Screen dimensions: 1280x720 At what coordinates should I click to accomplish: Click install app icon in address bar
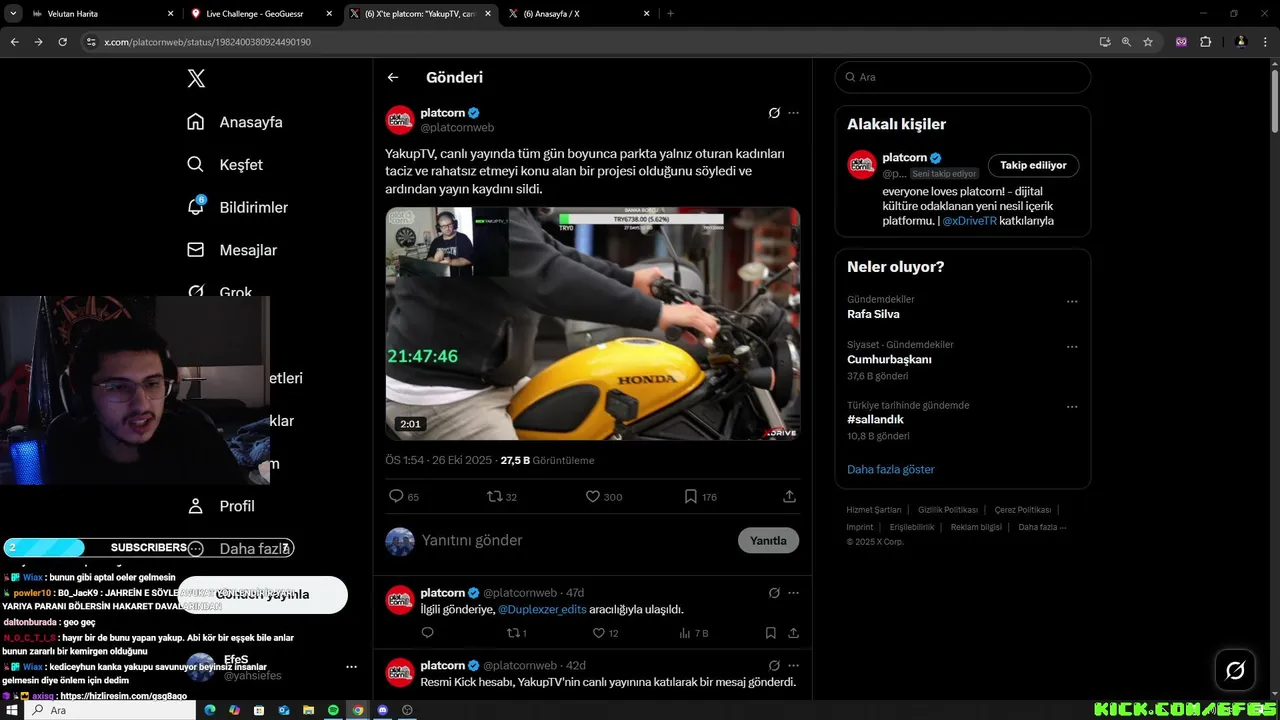(1104, 42)
